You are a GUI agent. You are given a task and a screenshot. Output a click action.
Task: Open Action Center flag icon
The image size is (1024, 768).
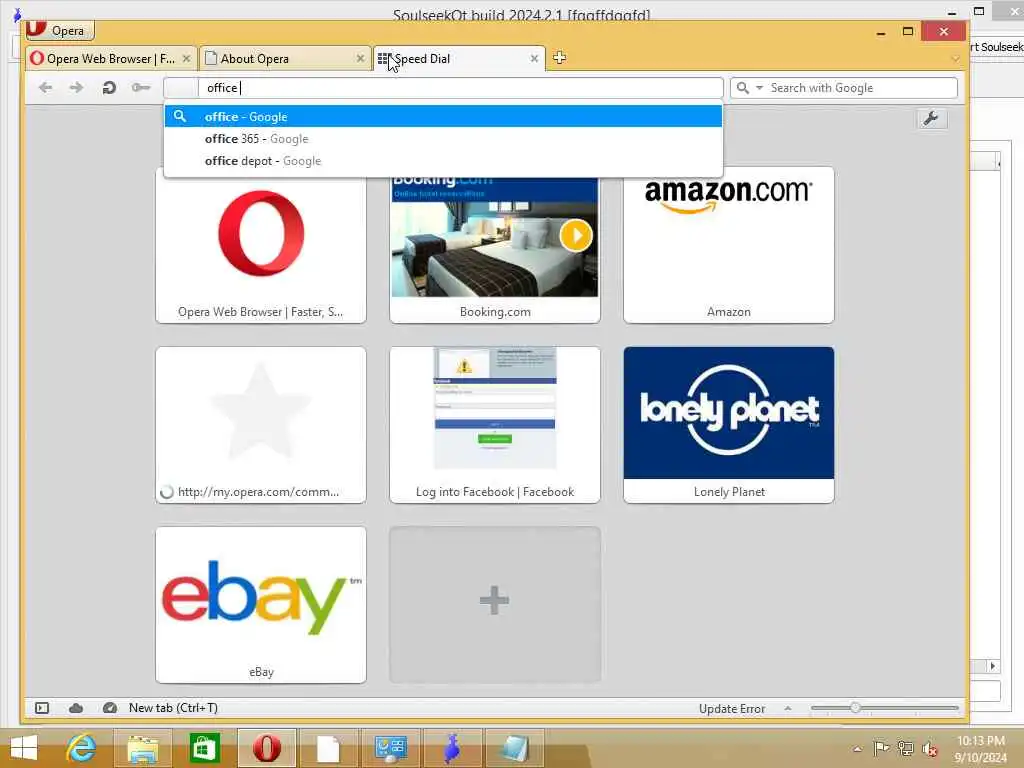(x=881, y=748)
